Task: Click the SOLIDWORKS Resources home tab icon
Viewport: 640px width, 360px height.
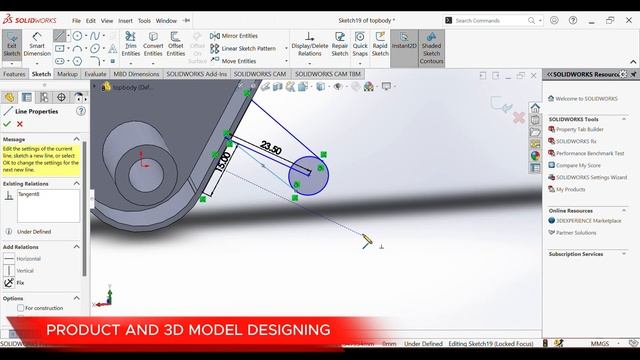Action: tap(535, 108)
